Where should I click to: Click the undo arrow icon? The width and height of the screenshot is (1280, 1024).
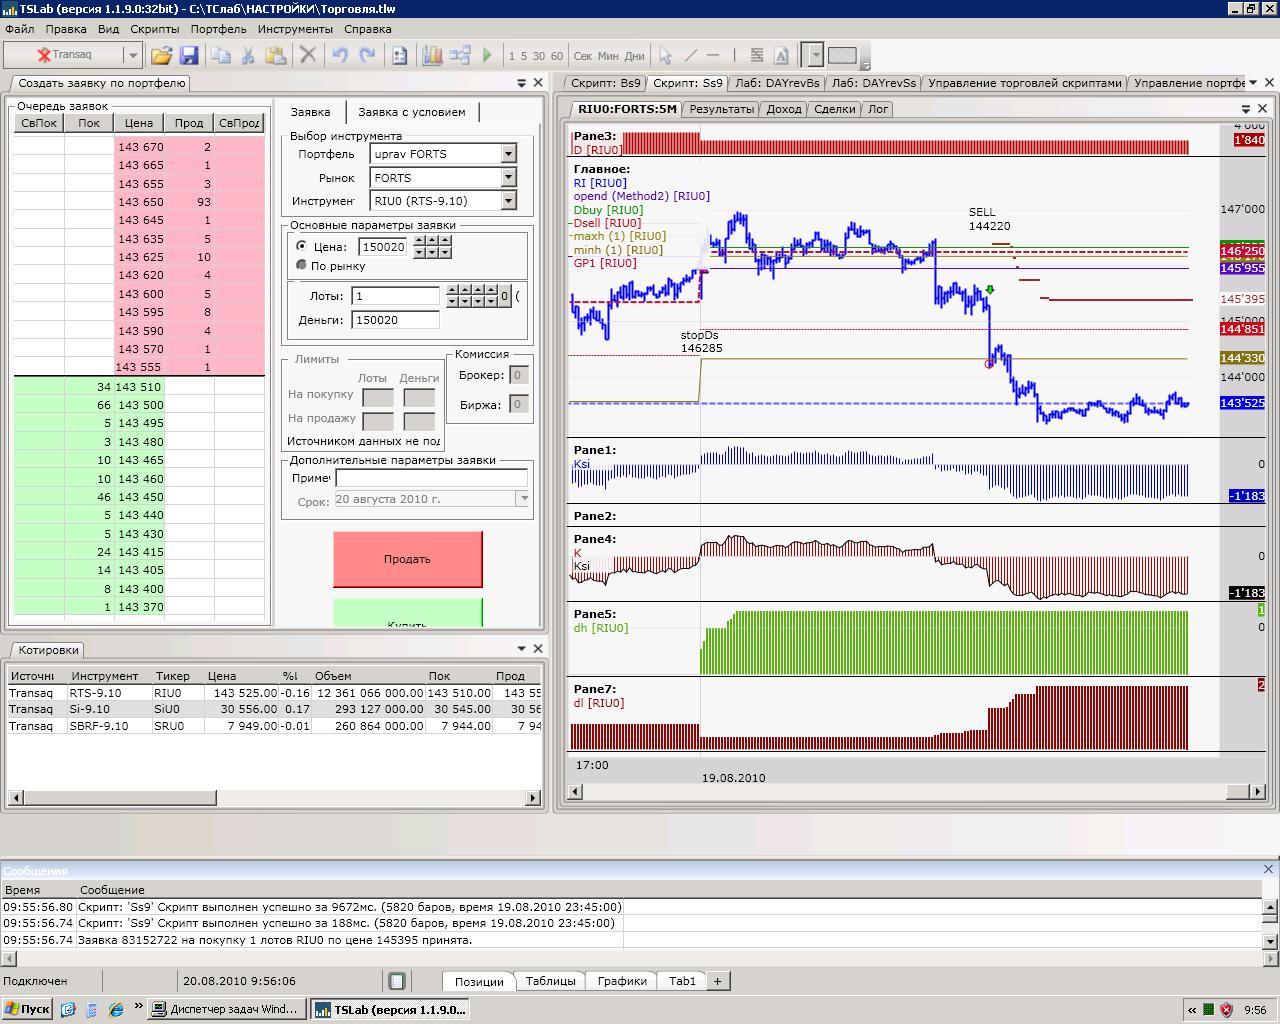(x=340, y=56)
